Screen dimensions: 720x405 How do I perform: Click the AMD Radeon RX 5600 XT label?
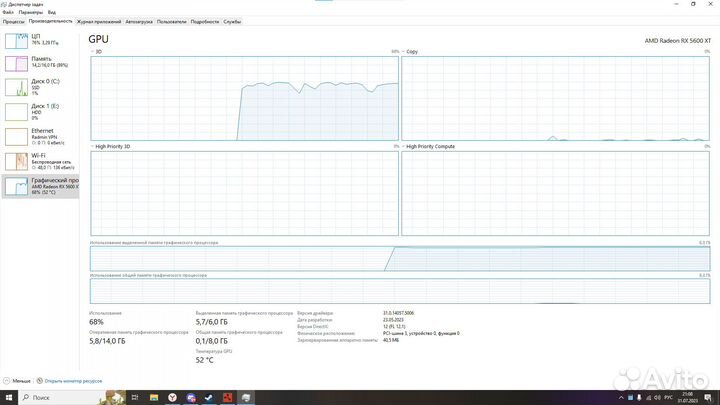[677, 41]
